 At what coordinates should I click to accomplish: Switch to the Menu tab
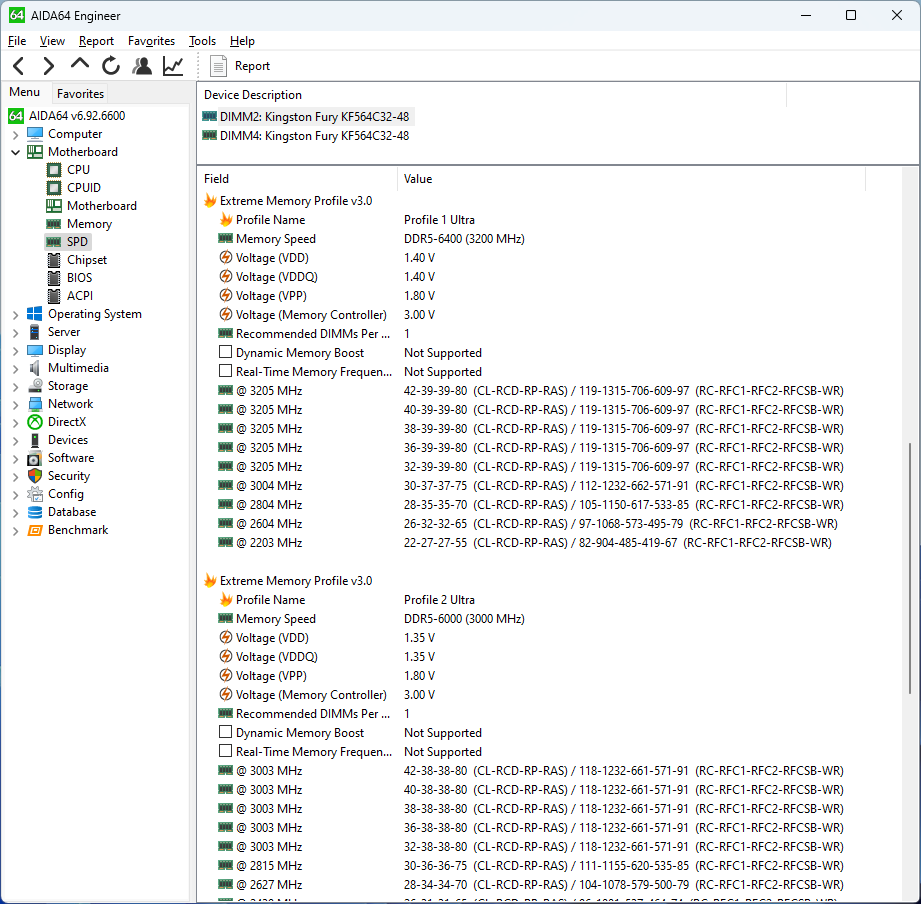(x=24, y=92)
